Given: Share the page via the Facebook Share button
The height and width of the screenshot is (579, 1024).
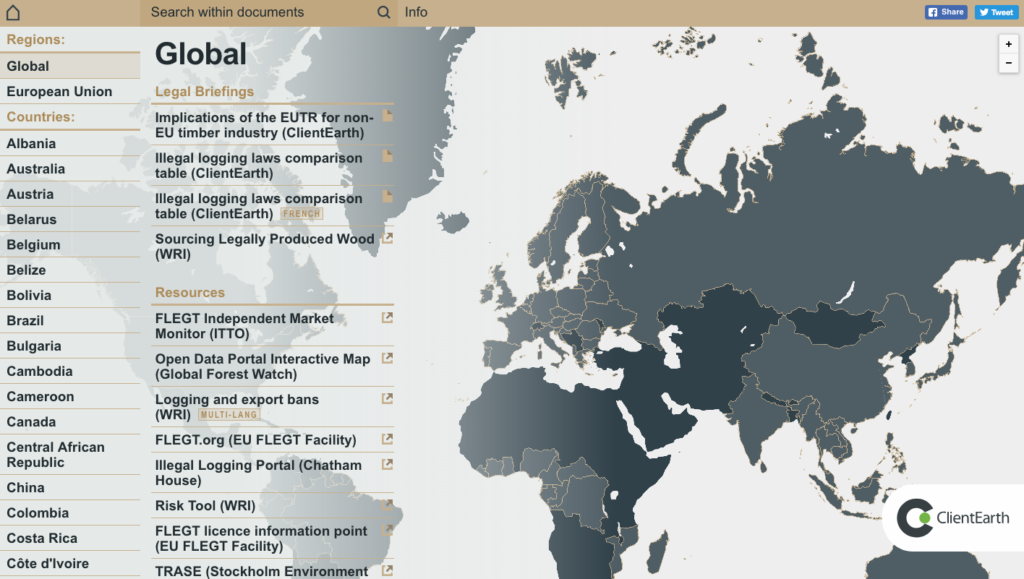Looking at the screenshot, I should click(x=944, y=11).
